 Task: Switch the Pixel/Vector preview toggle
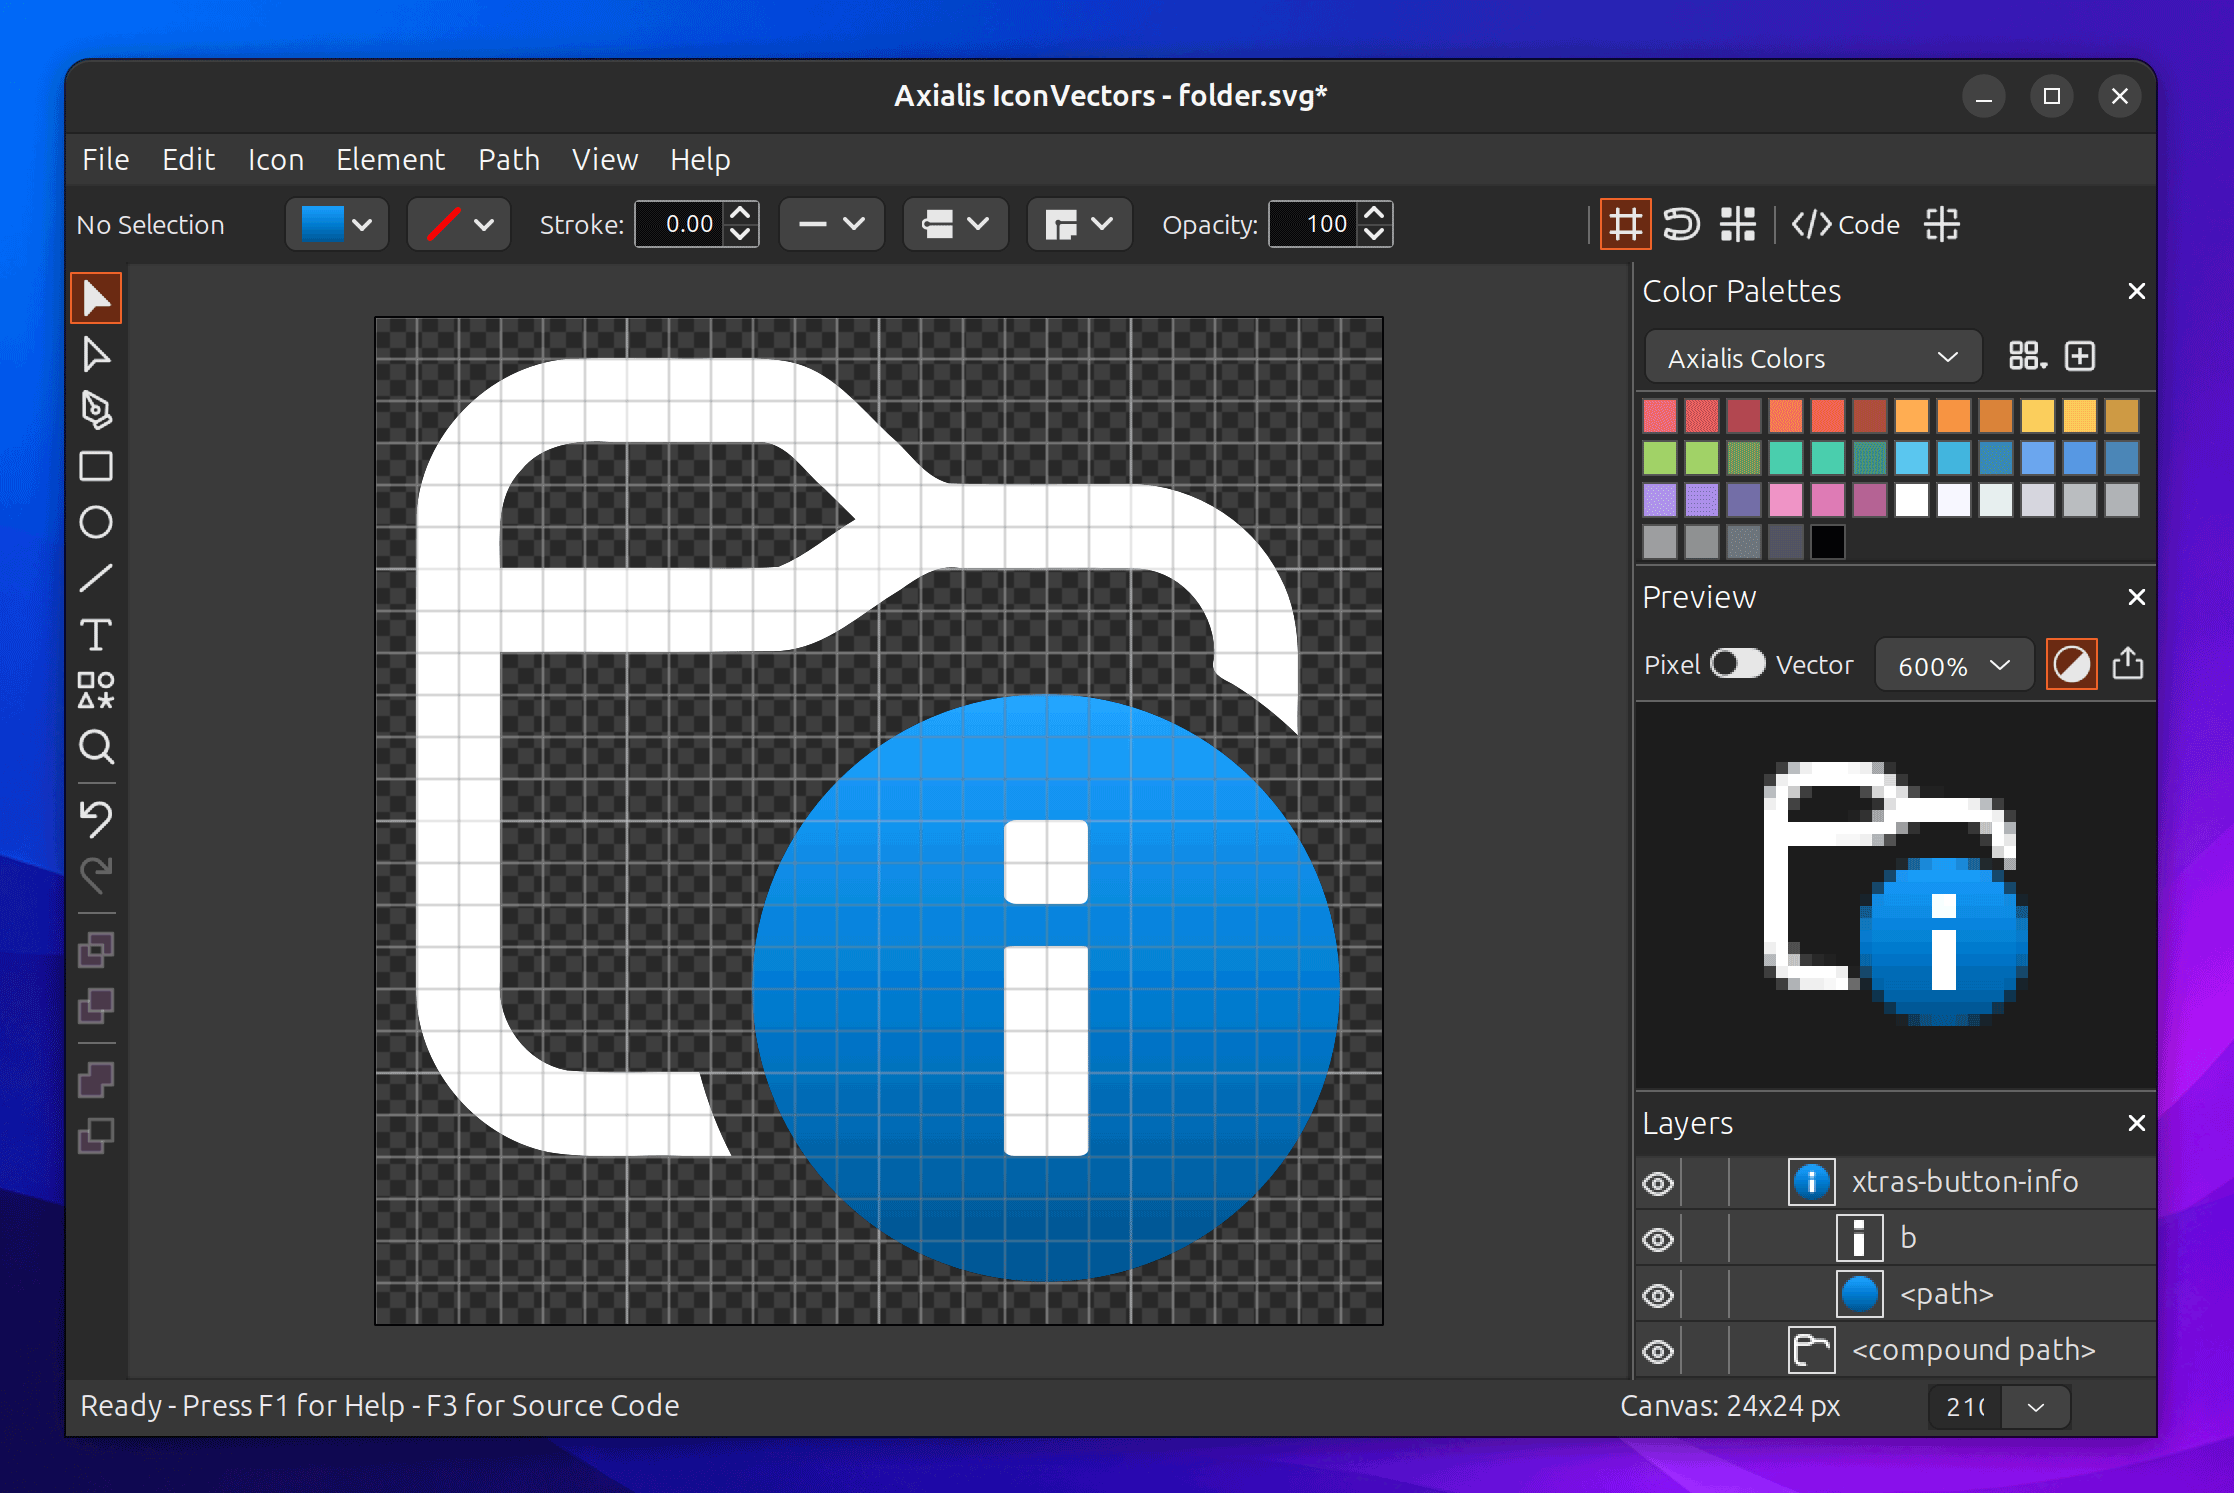(x=1737, y=664)
